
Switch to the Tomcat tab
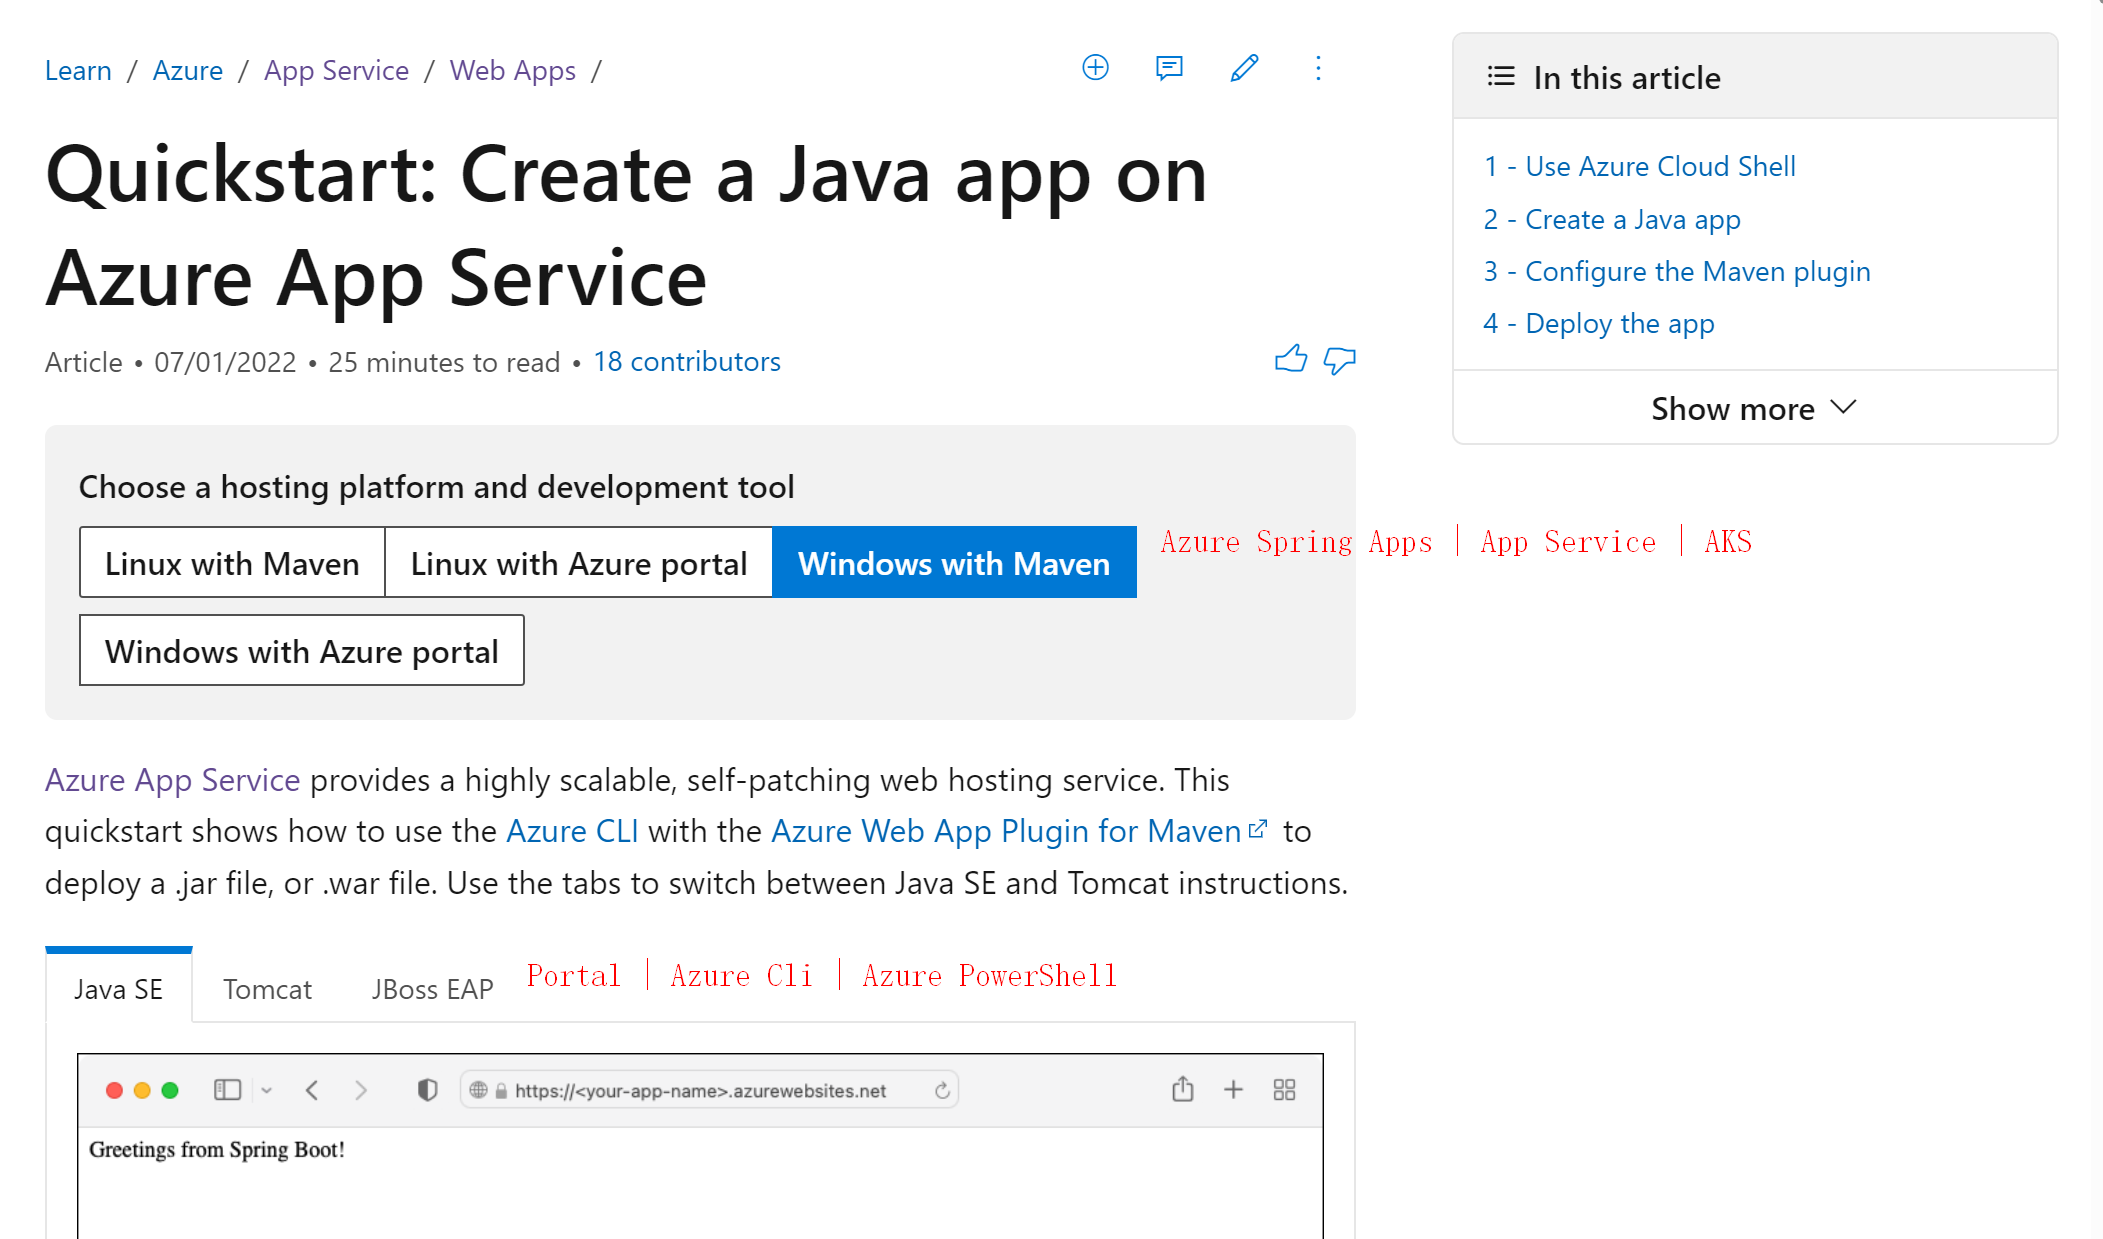pyautogui.click(x=267, y=989)
